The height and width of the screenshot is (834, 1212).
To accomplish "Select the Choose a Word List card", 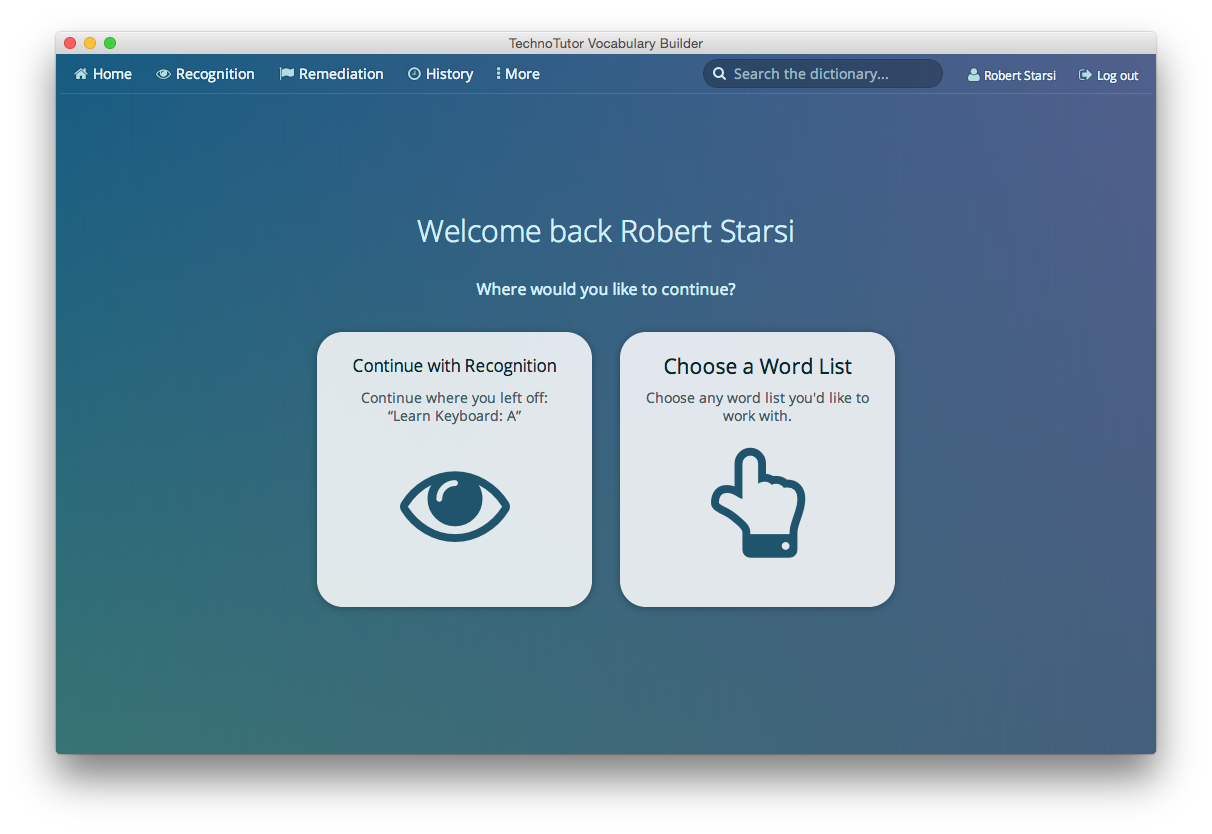I will (x=757, y=468).
